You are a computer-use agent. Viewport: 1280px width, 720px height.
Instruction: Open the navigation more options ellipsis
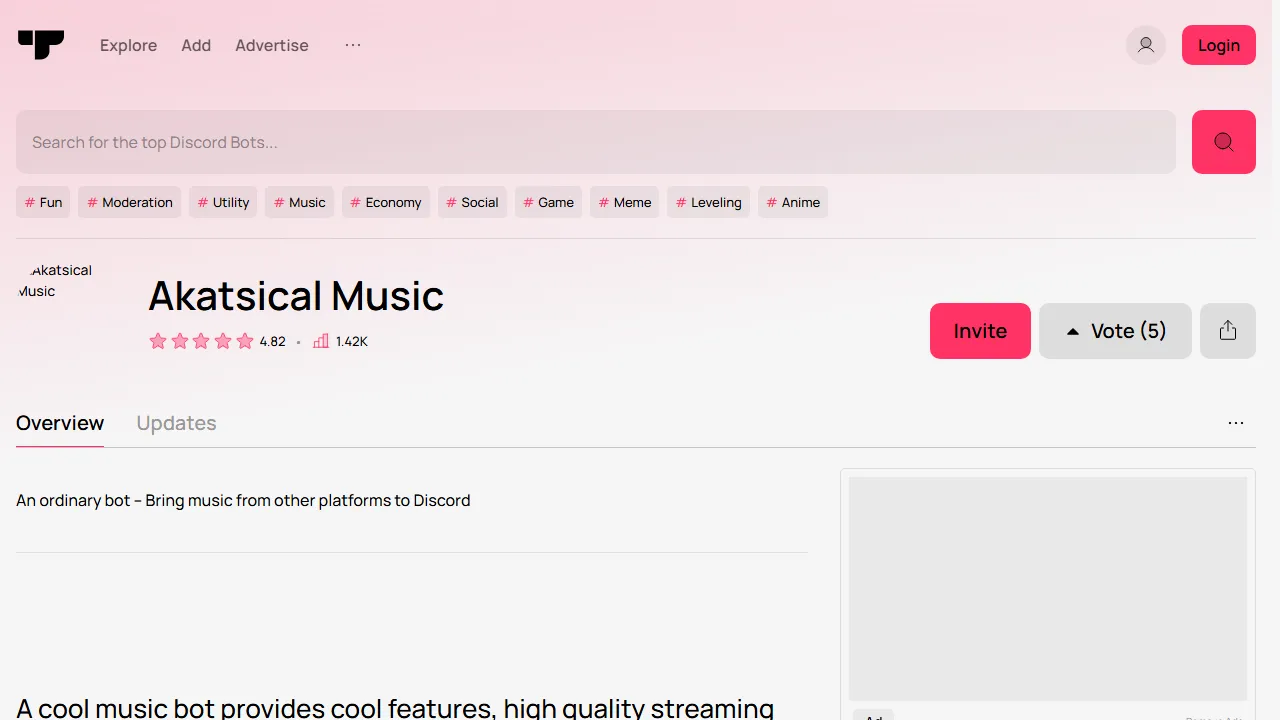pyautogui.click(x=352, y=45)
